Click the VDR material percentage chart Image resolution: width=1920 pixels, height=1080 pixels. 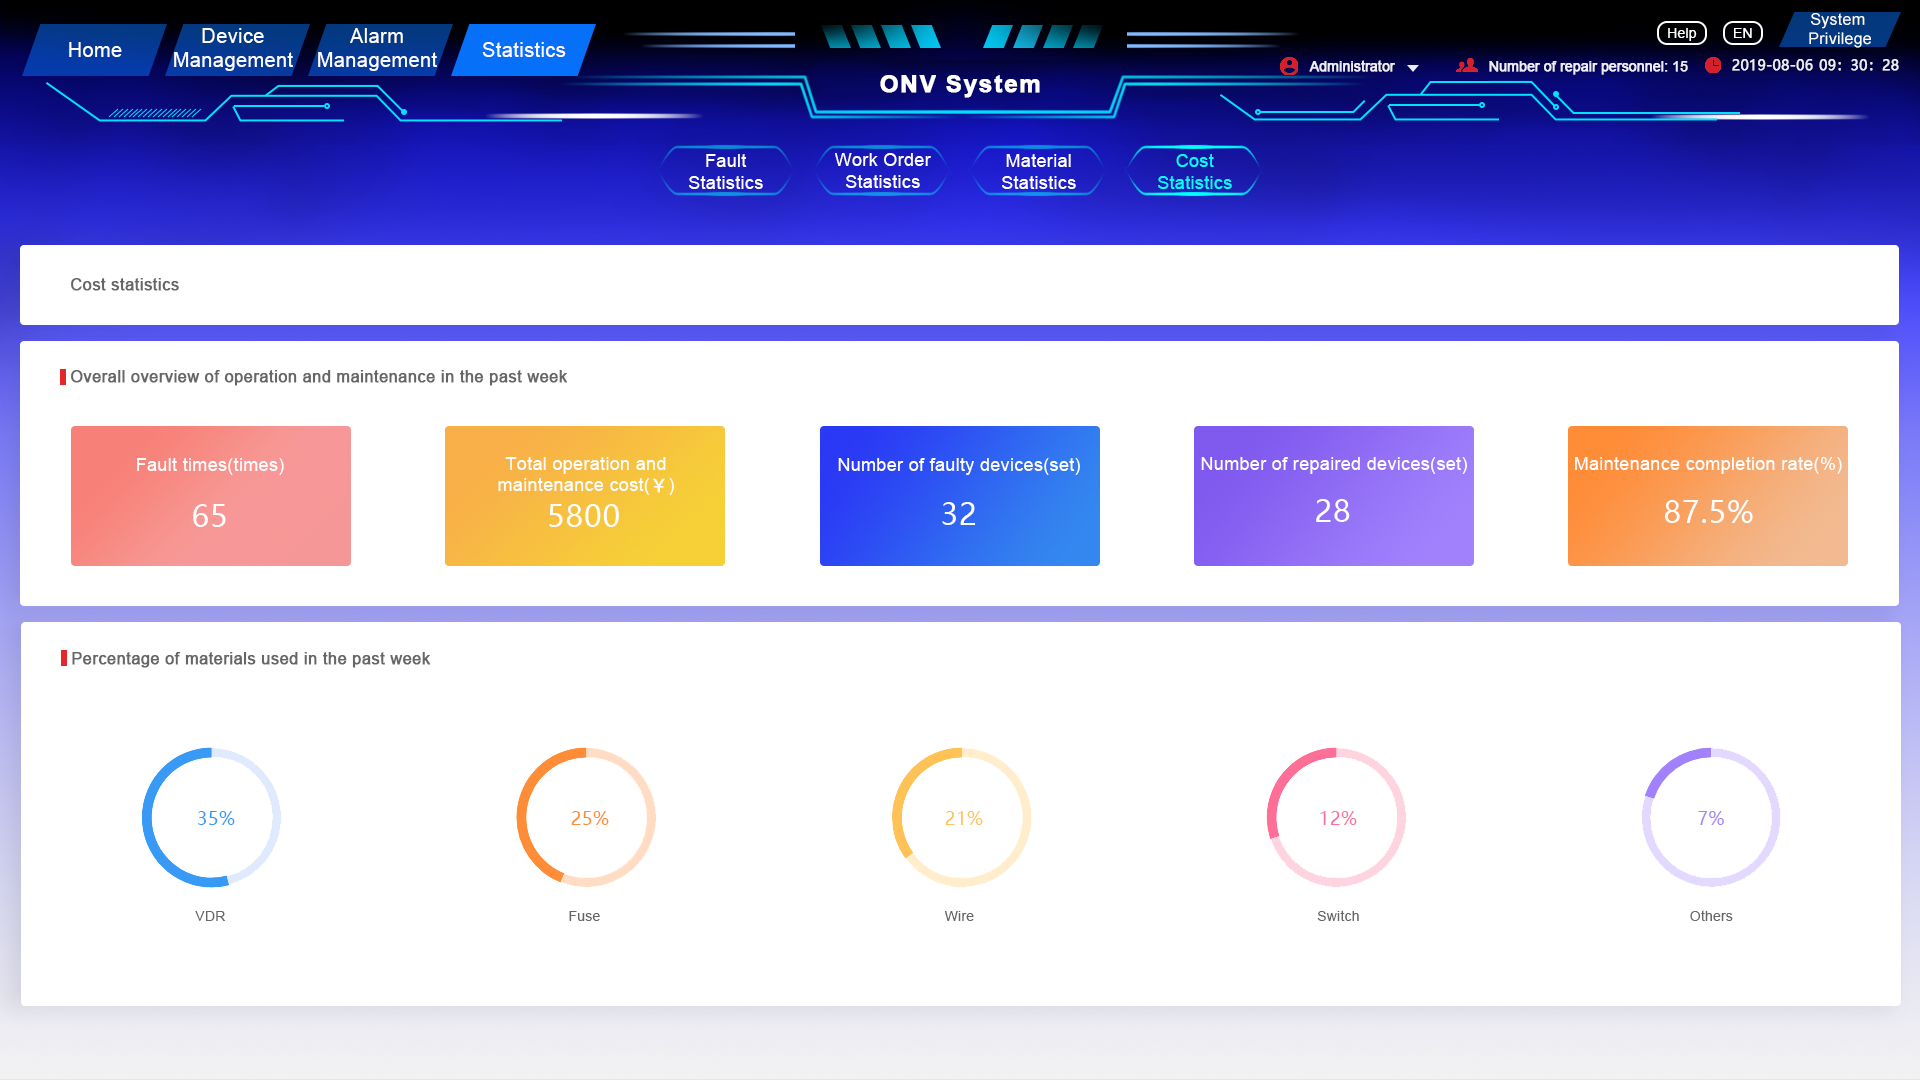click(x=211, y=818)
